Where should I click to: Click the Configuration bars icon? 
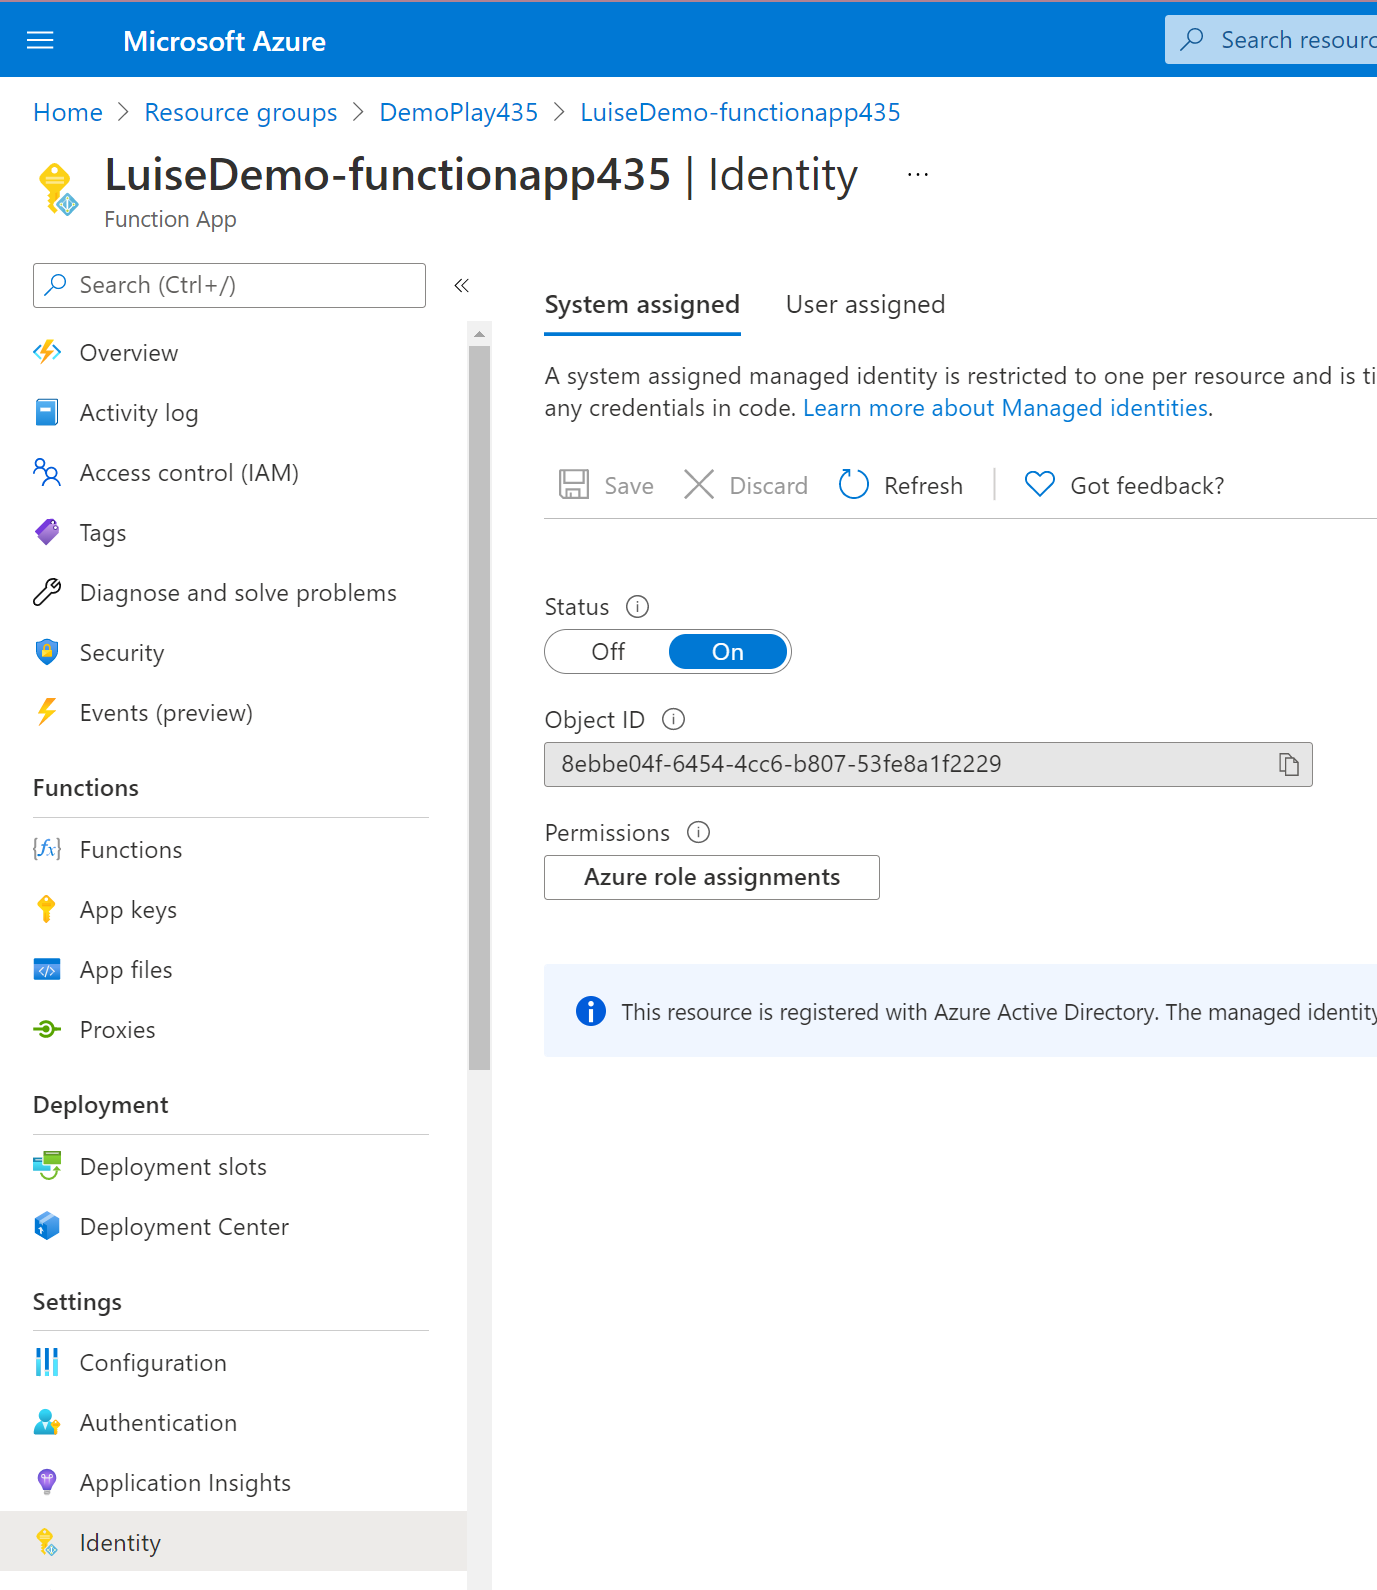point(47,1362)
